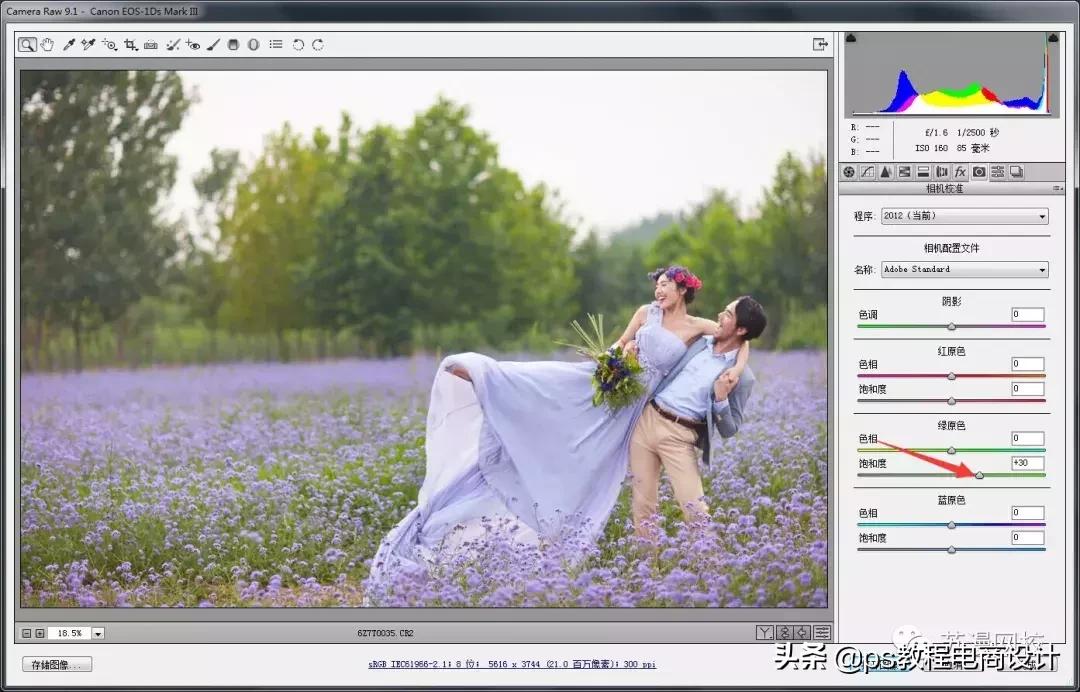Select the Hand tool
This screenshot has height=692, width=1080.
pos(48,44)
